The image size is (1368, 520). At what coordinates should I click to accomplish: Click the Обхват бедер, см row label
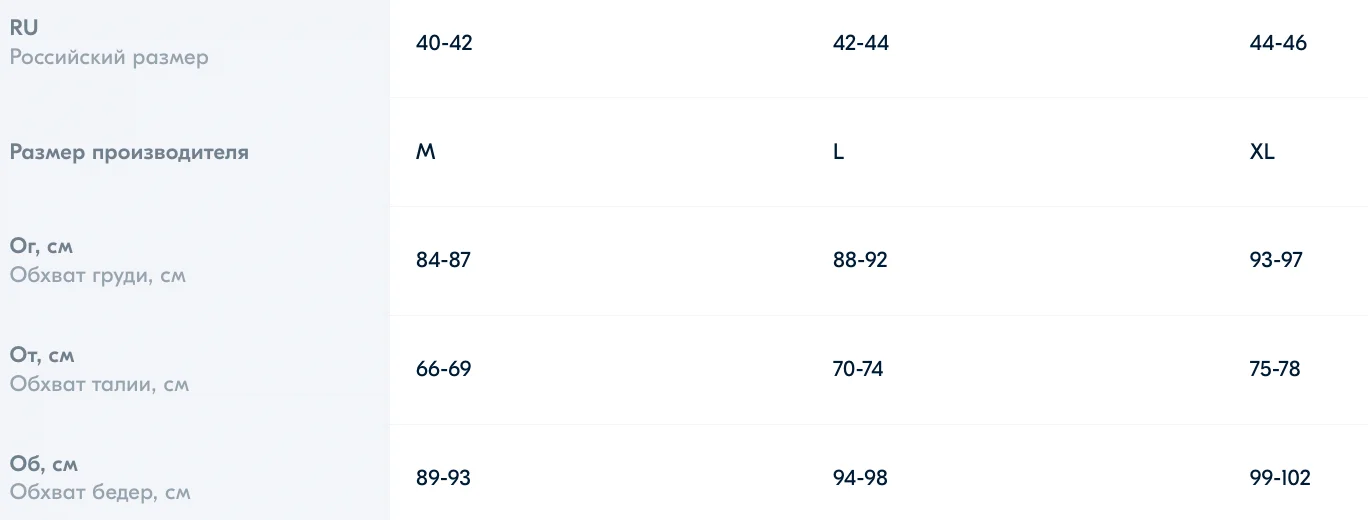click(x=100, y=478)
